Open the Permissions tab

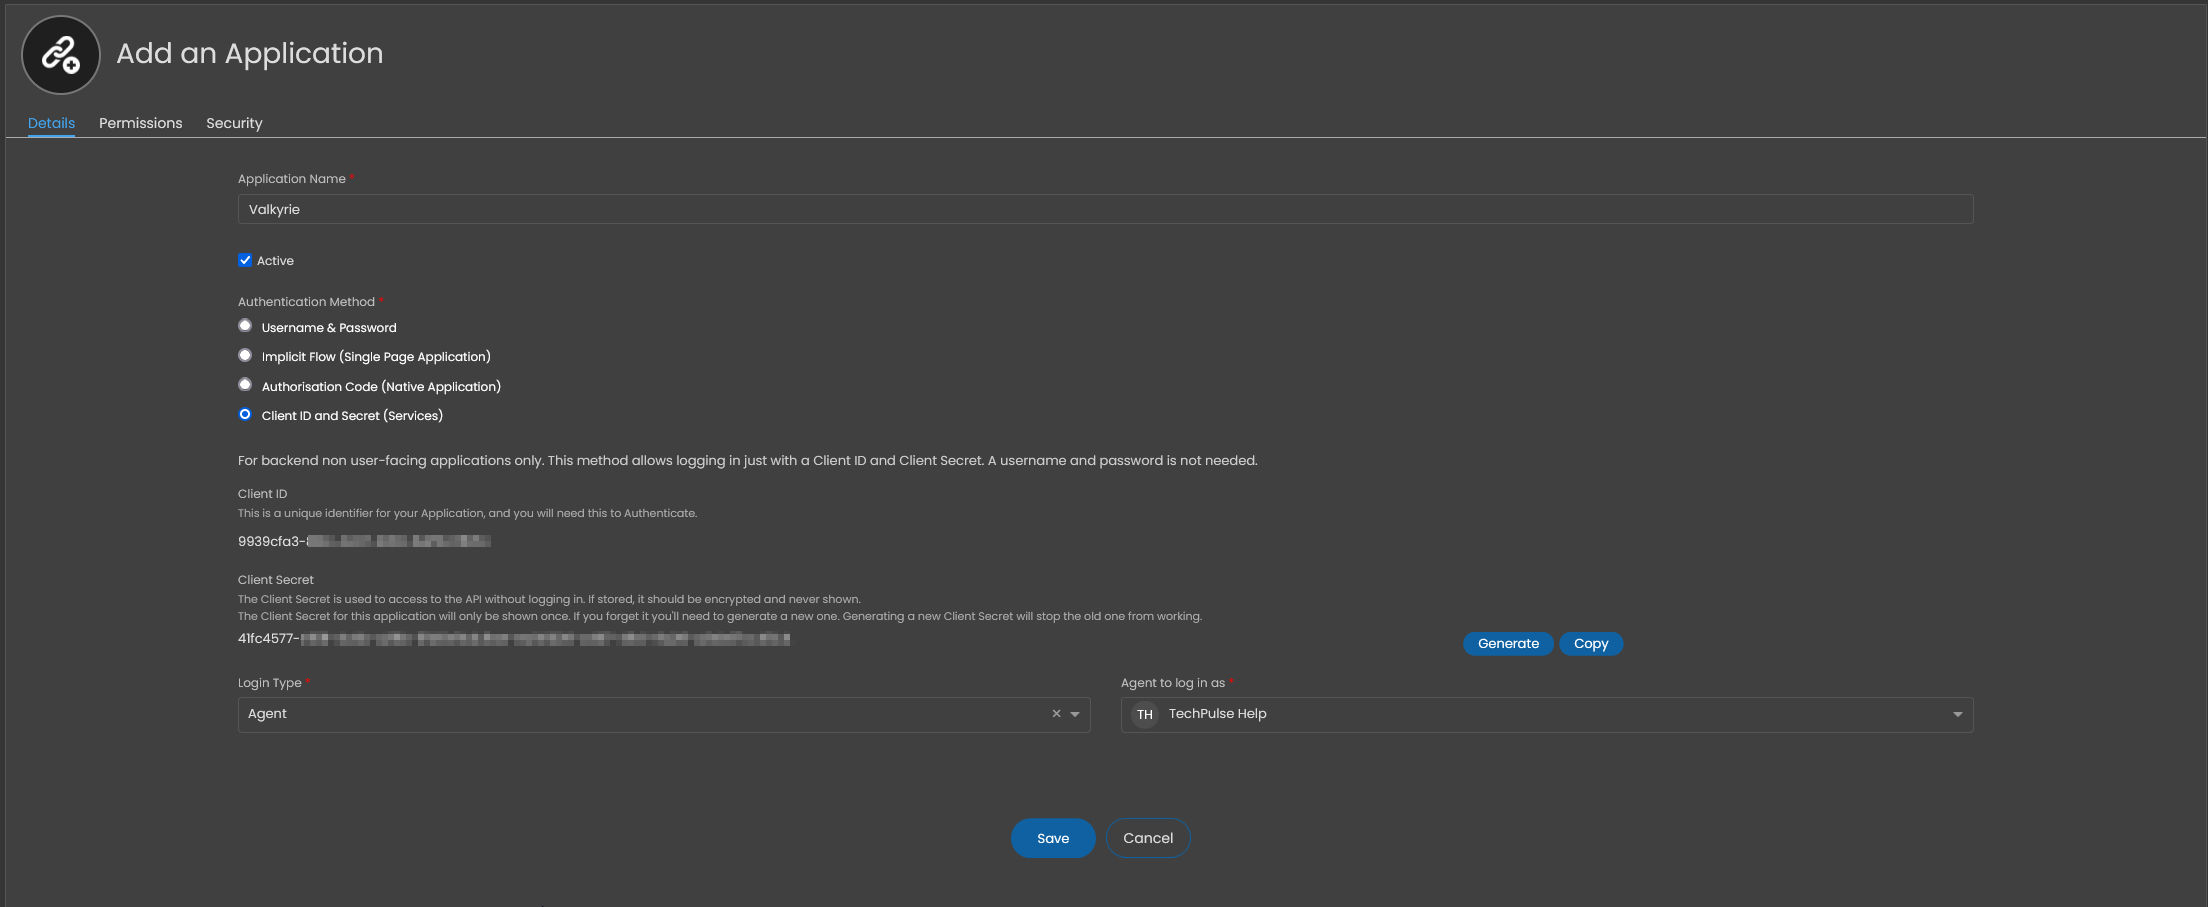(141, 123)
